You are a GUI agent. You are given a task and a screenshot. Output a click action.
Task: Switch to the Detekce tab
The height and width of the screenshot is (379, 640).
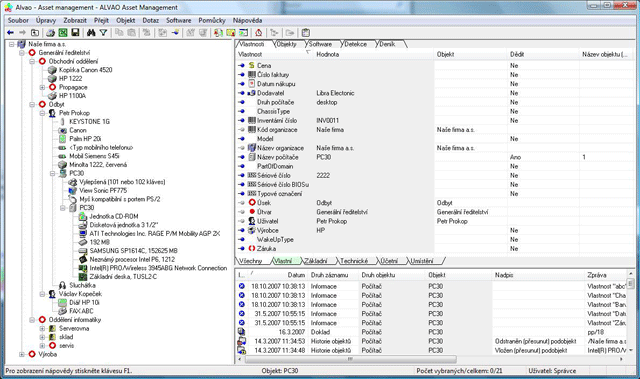point(356,44)
